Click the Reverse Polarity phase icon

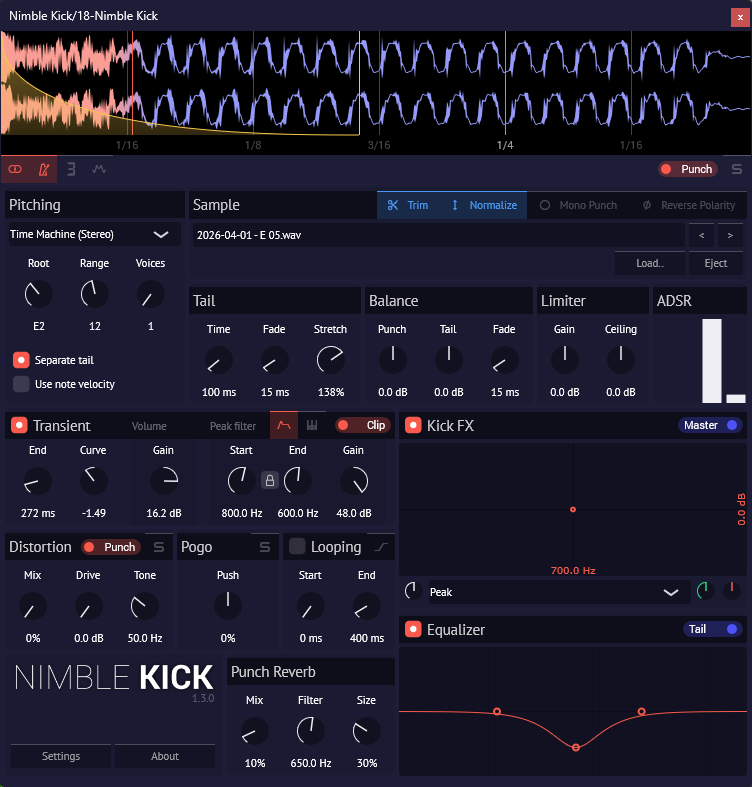point(647,205)
